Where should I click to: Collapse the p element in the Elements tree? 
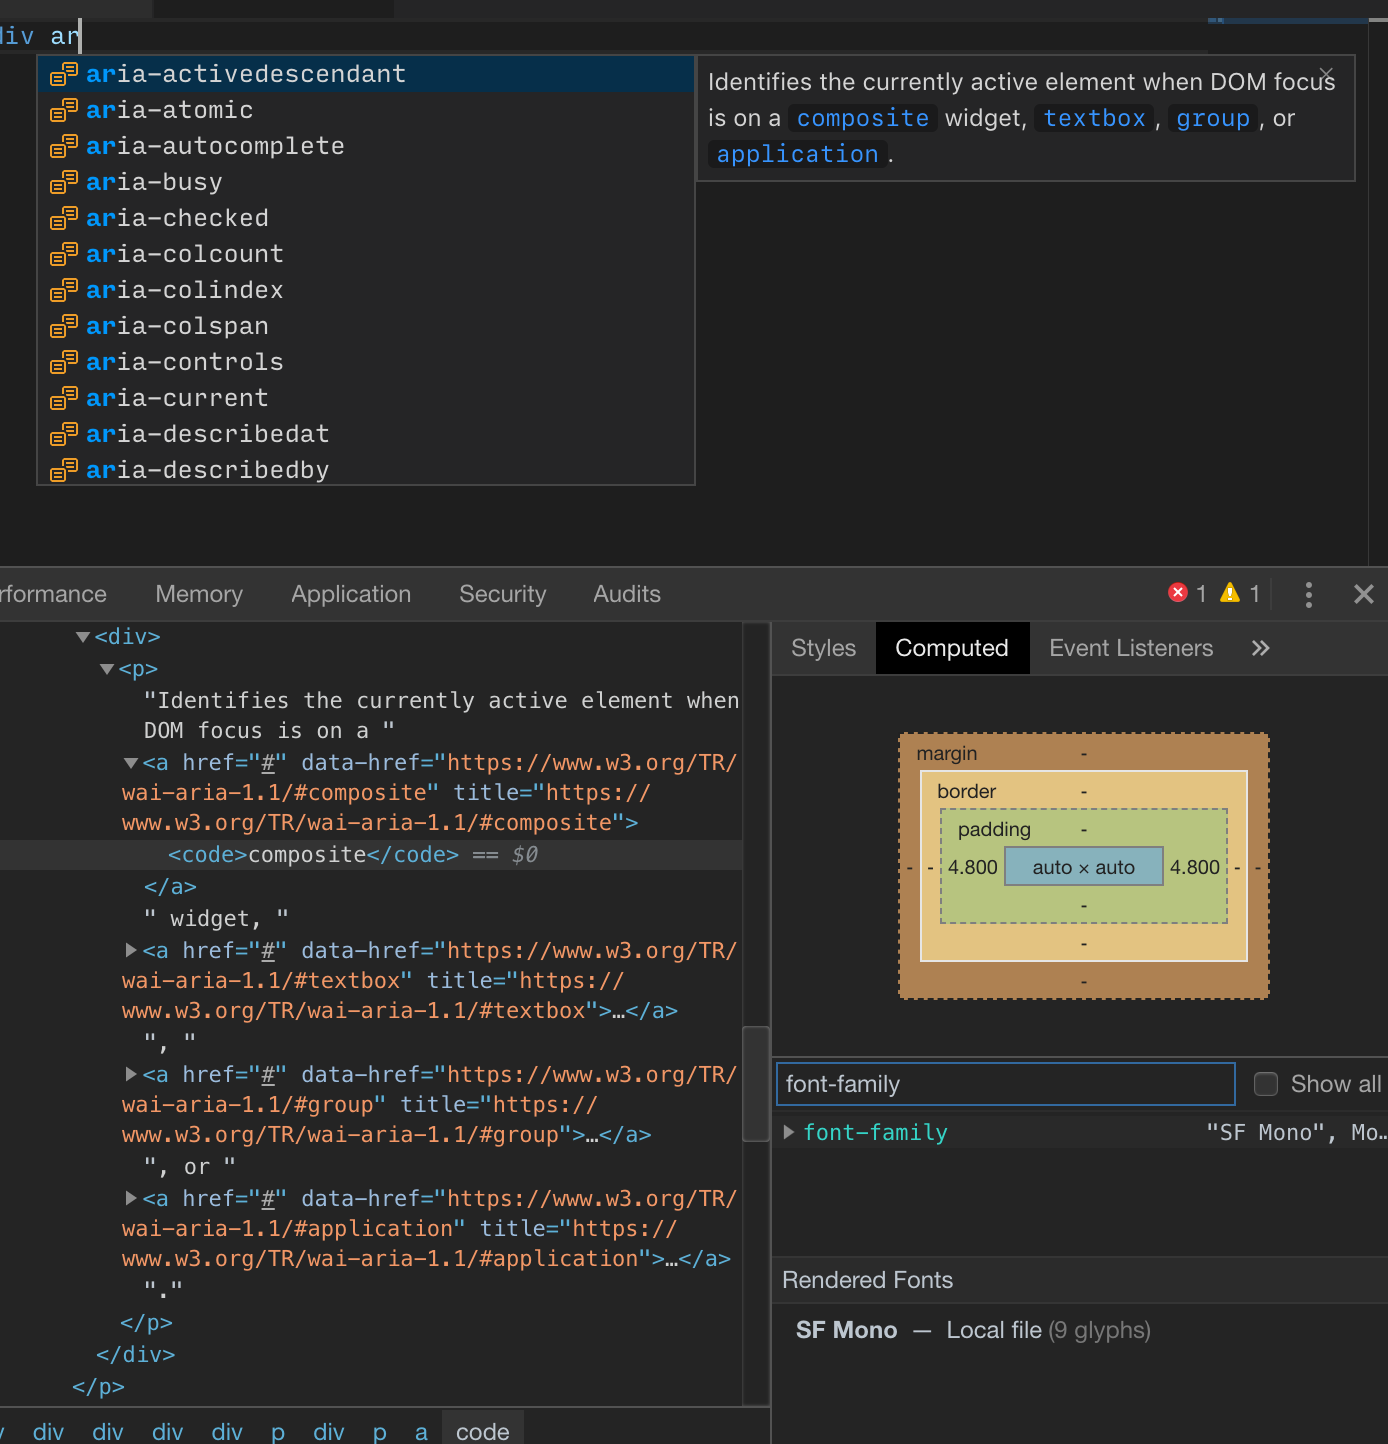click(107, 668)
